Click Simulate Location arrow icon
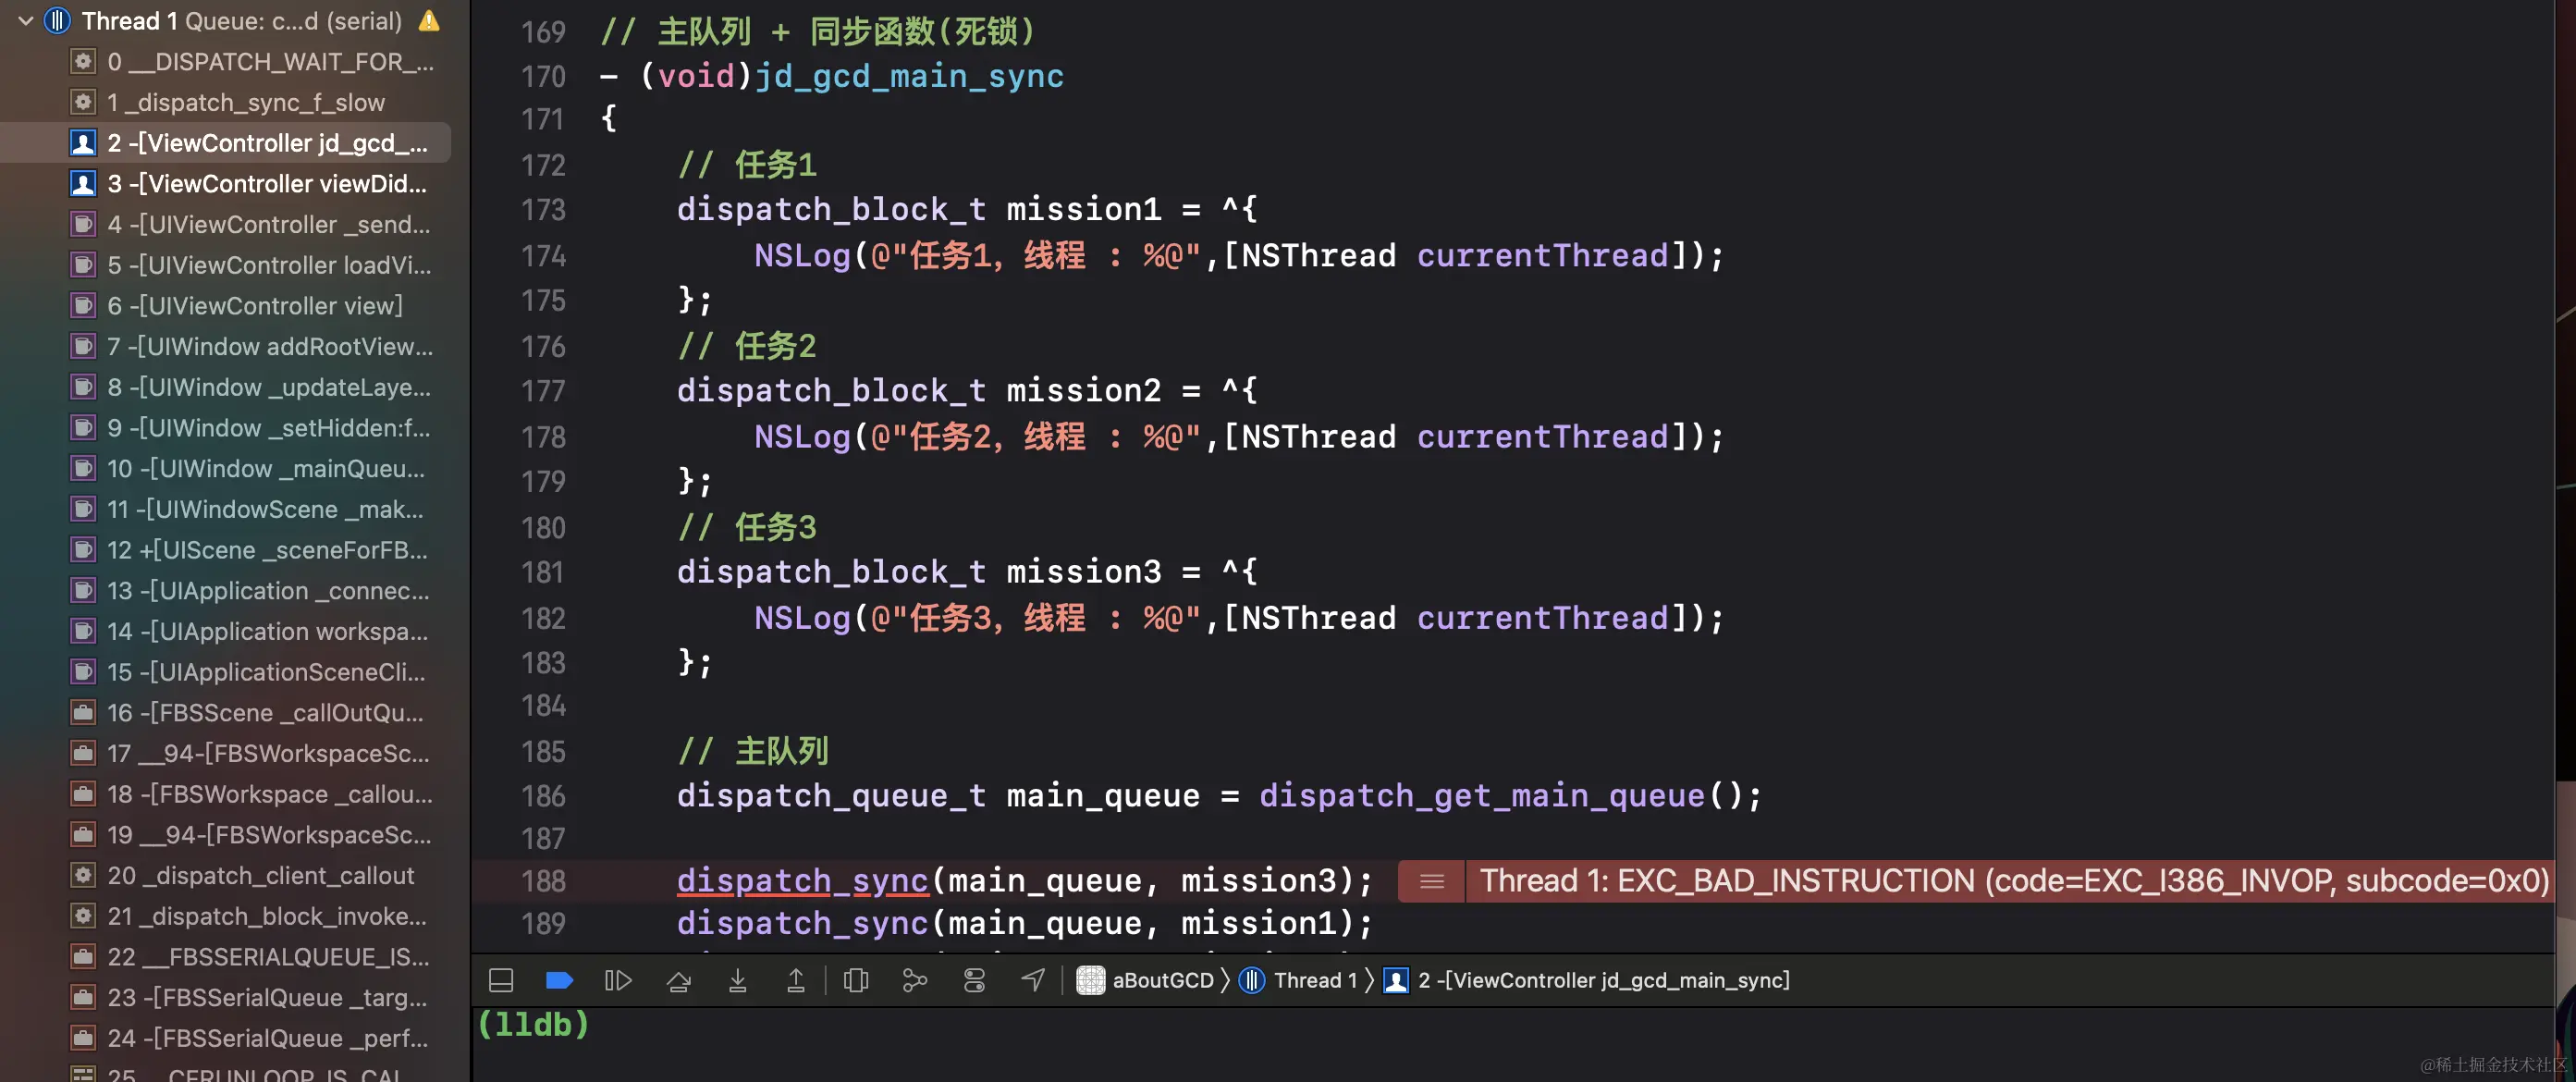The image size is (2576, 1082). click(1033, 980)
